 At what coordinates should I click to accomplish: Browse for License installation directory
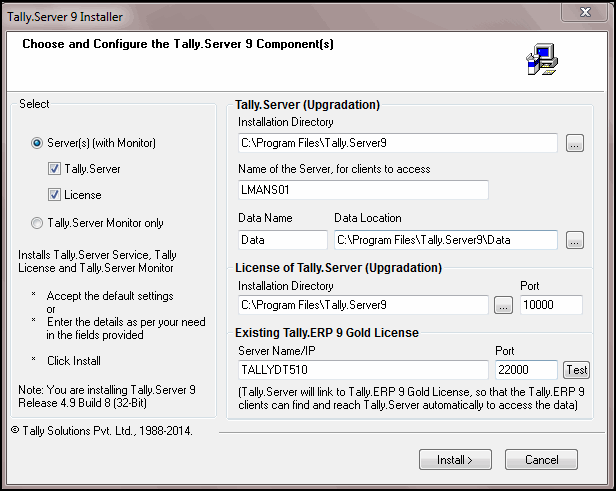[x=503, y=305]
